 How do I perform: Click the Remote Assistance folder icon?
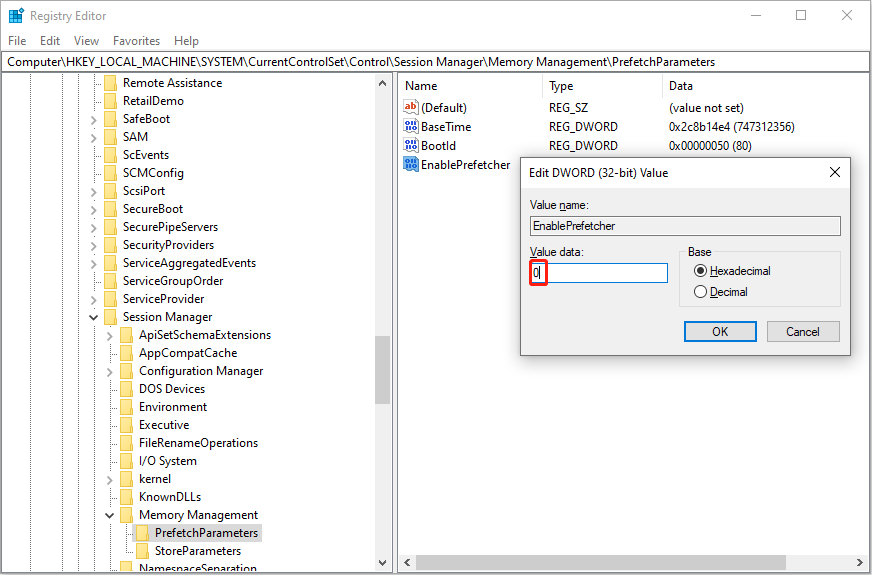110,83
